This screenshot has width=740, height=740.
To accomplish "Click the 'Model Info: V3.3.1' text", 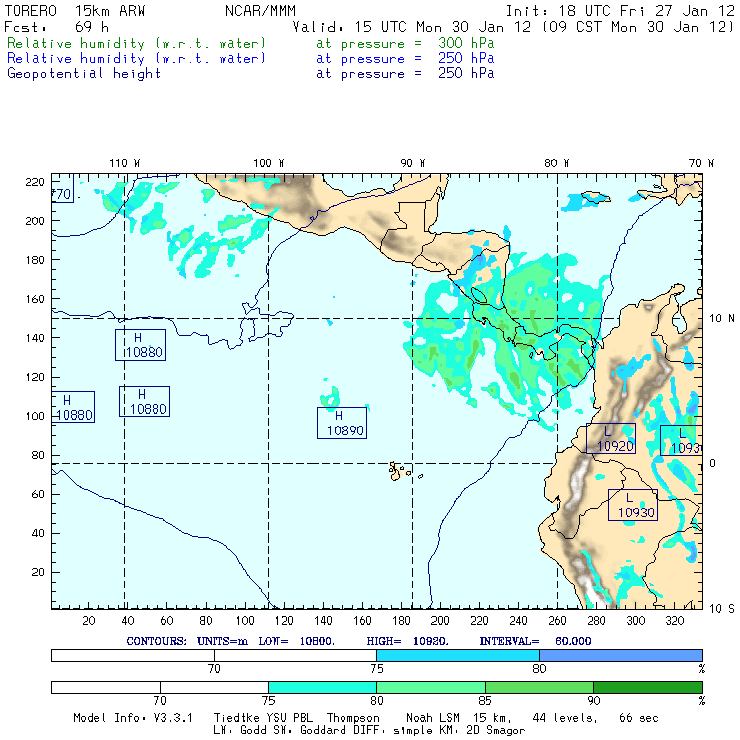I will click(x=133, y=718).
